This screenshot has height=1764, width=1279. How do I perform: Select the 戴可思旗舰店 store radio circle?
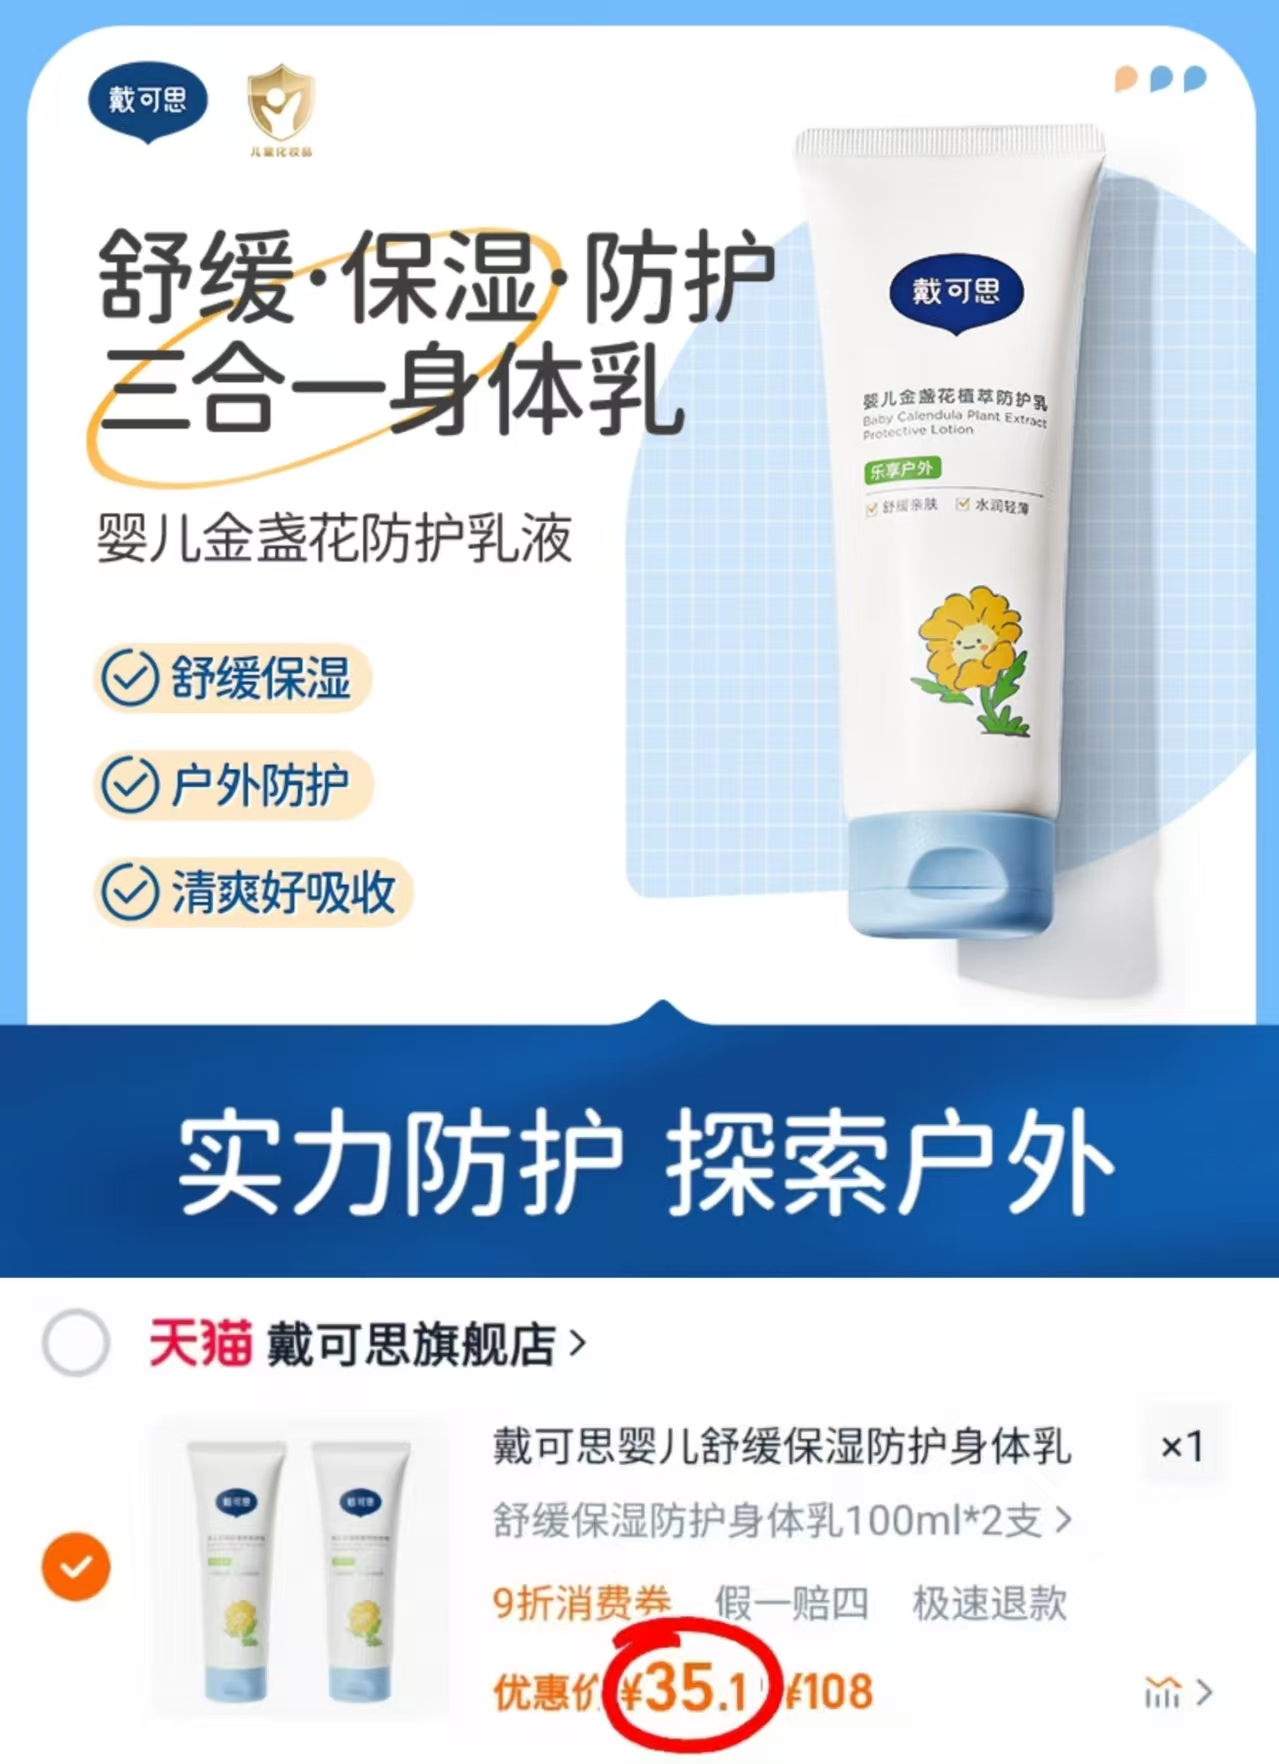click(76, 1342)
